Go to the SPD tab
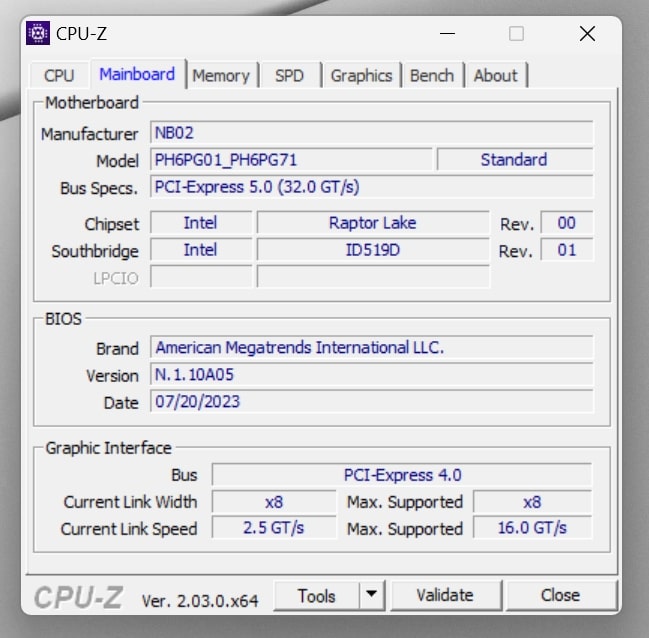Image resolution: width=649 pixels, height=638 pixels. 289,75
